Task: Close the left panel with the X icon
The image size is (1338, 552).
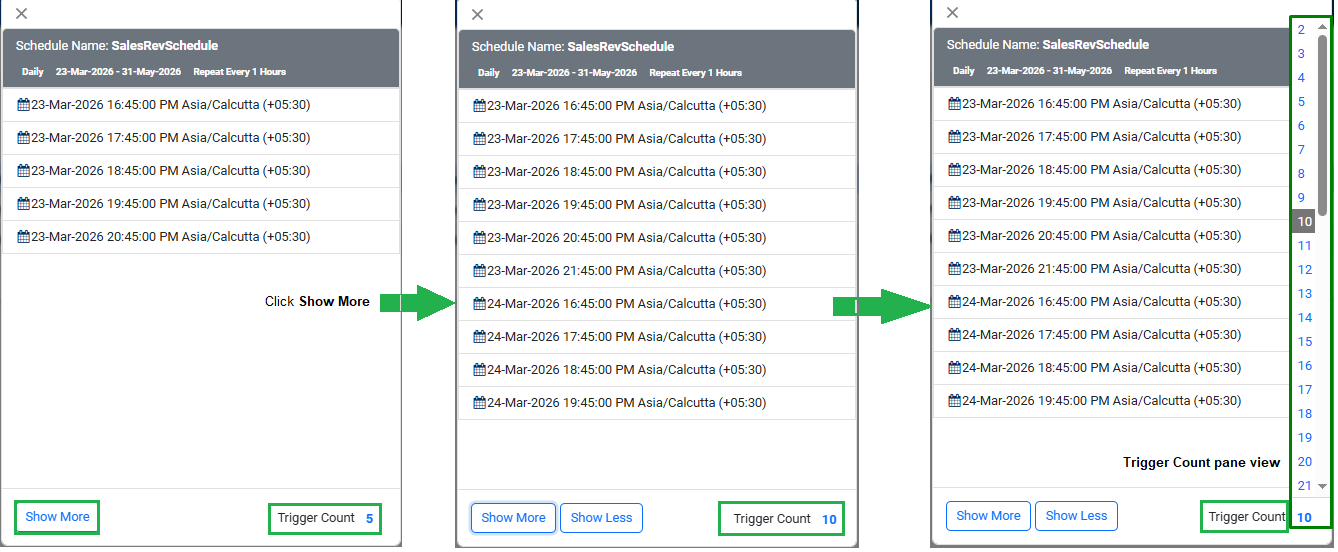Action: (x=22, y=13)
